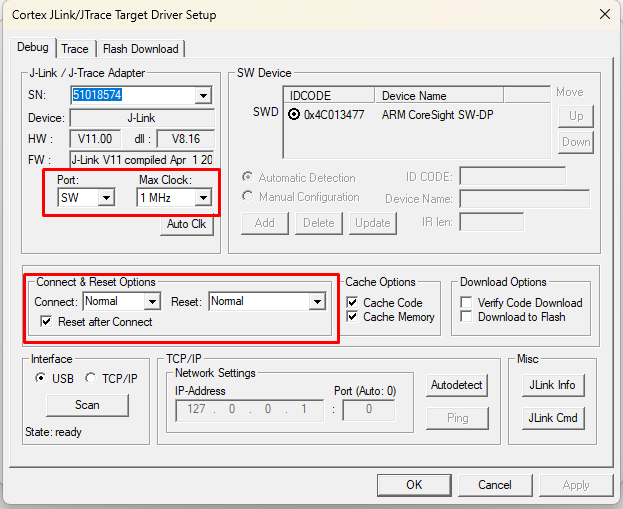
Task: Uncheck Cache Code option
Action: (352, 302)
